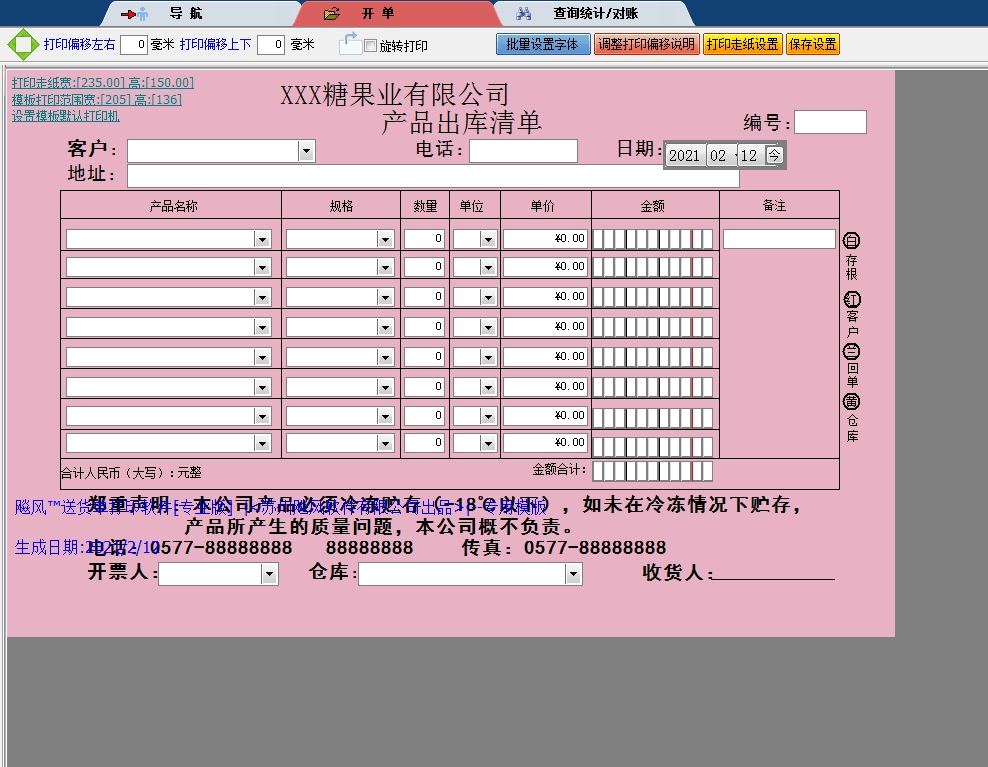Click the 批量设置字体 button

pyautogui.click(x=542, y=43)
